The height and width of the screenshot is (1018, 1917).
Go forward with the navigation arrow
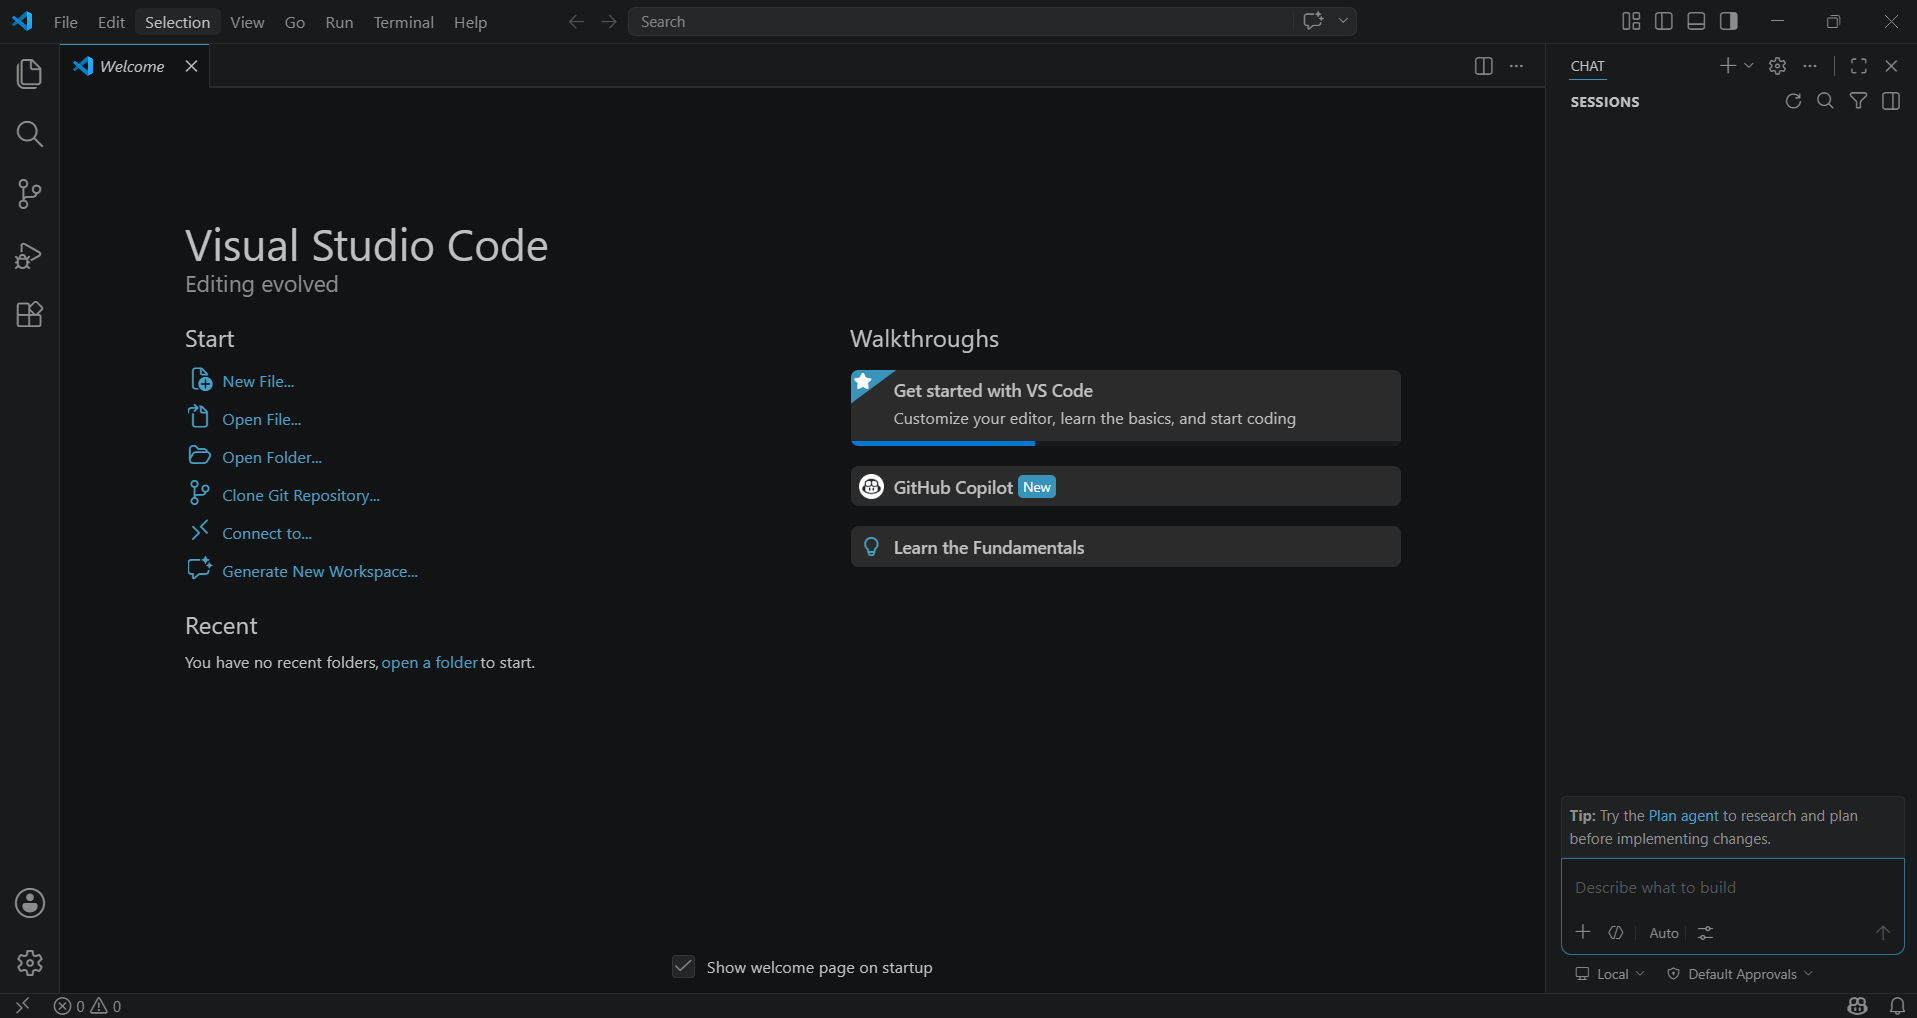tap(609, 22)
